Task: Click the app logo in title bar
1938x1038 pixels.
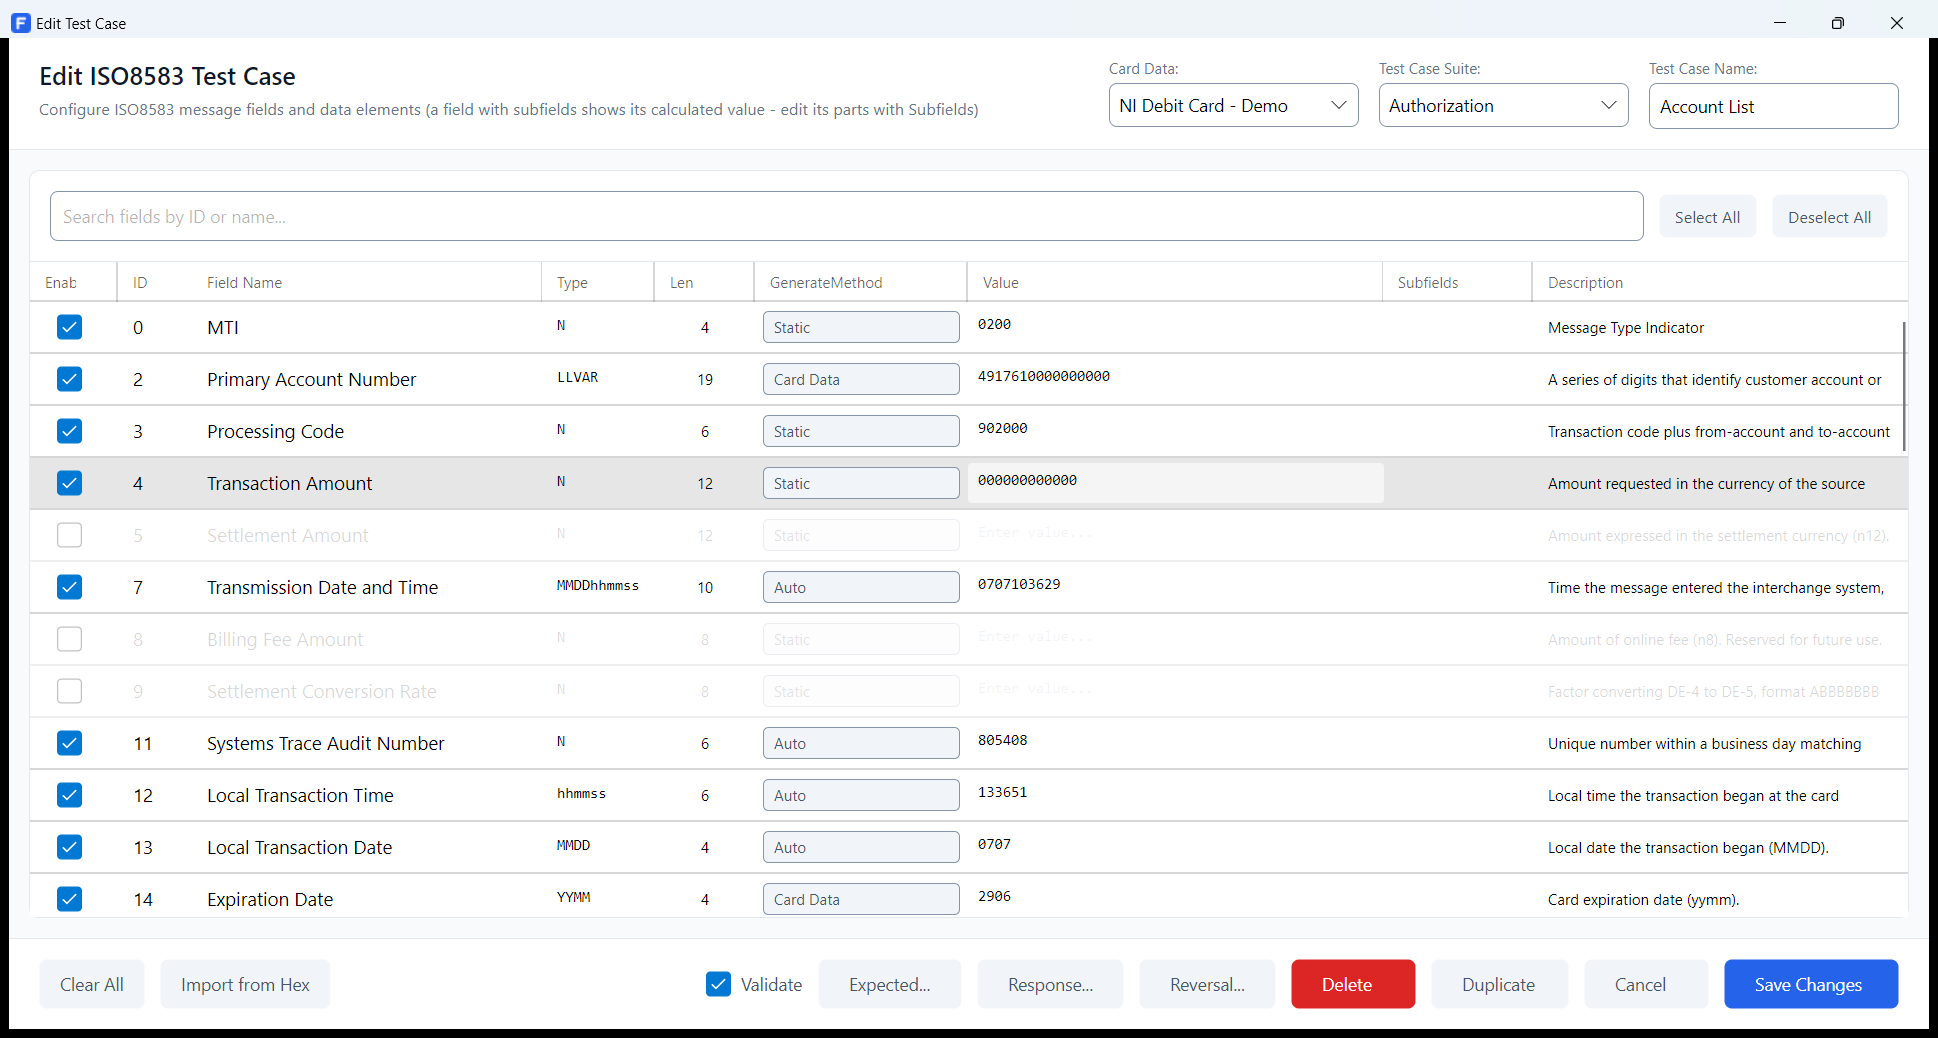Action: [20, 23]
